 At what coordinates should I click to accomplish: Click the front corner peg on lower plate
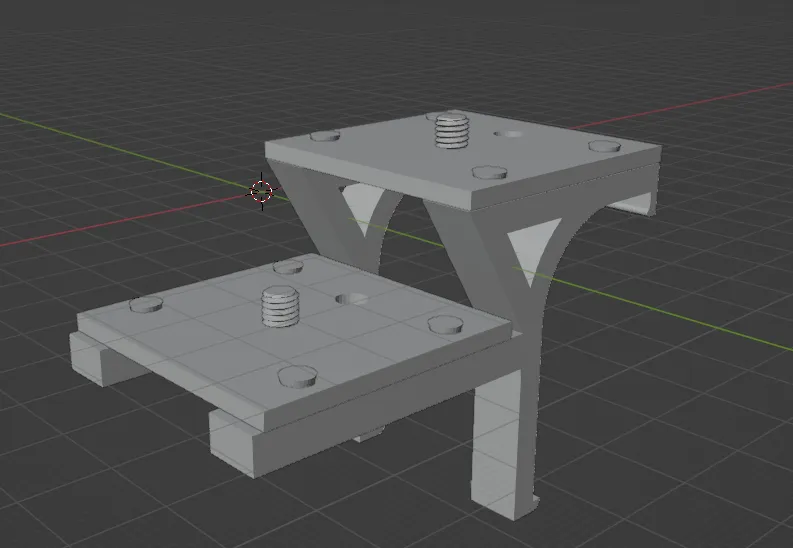click(x=298, y=377)
